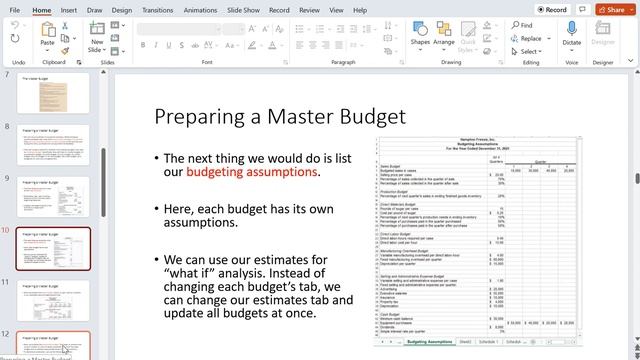Click the Cut scissors icon
Screen dimensions: 640x360
[65, 26]
